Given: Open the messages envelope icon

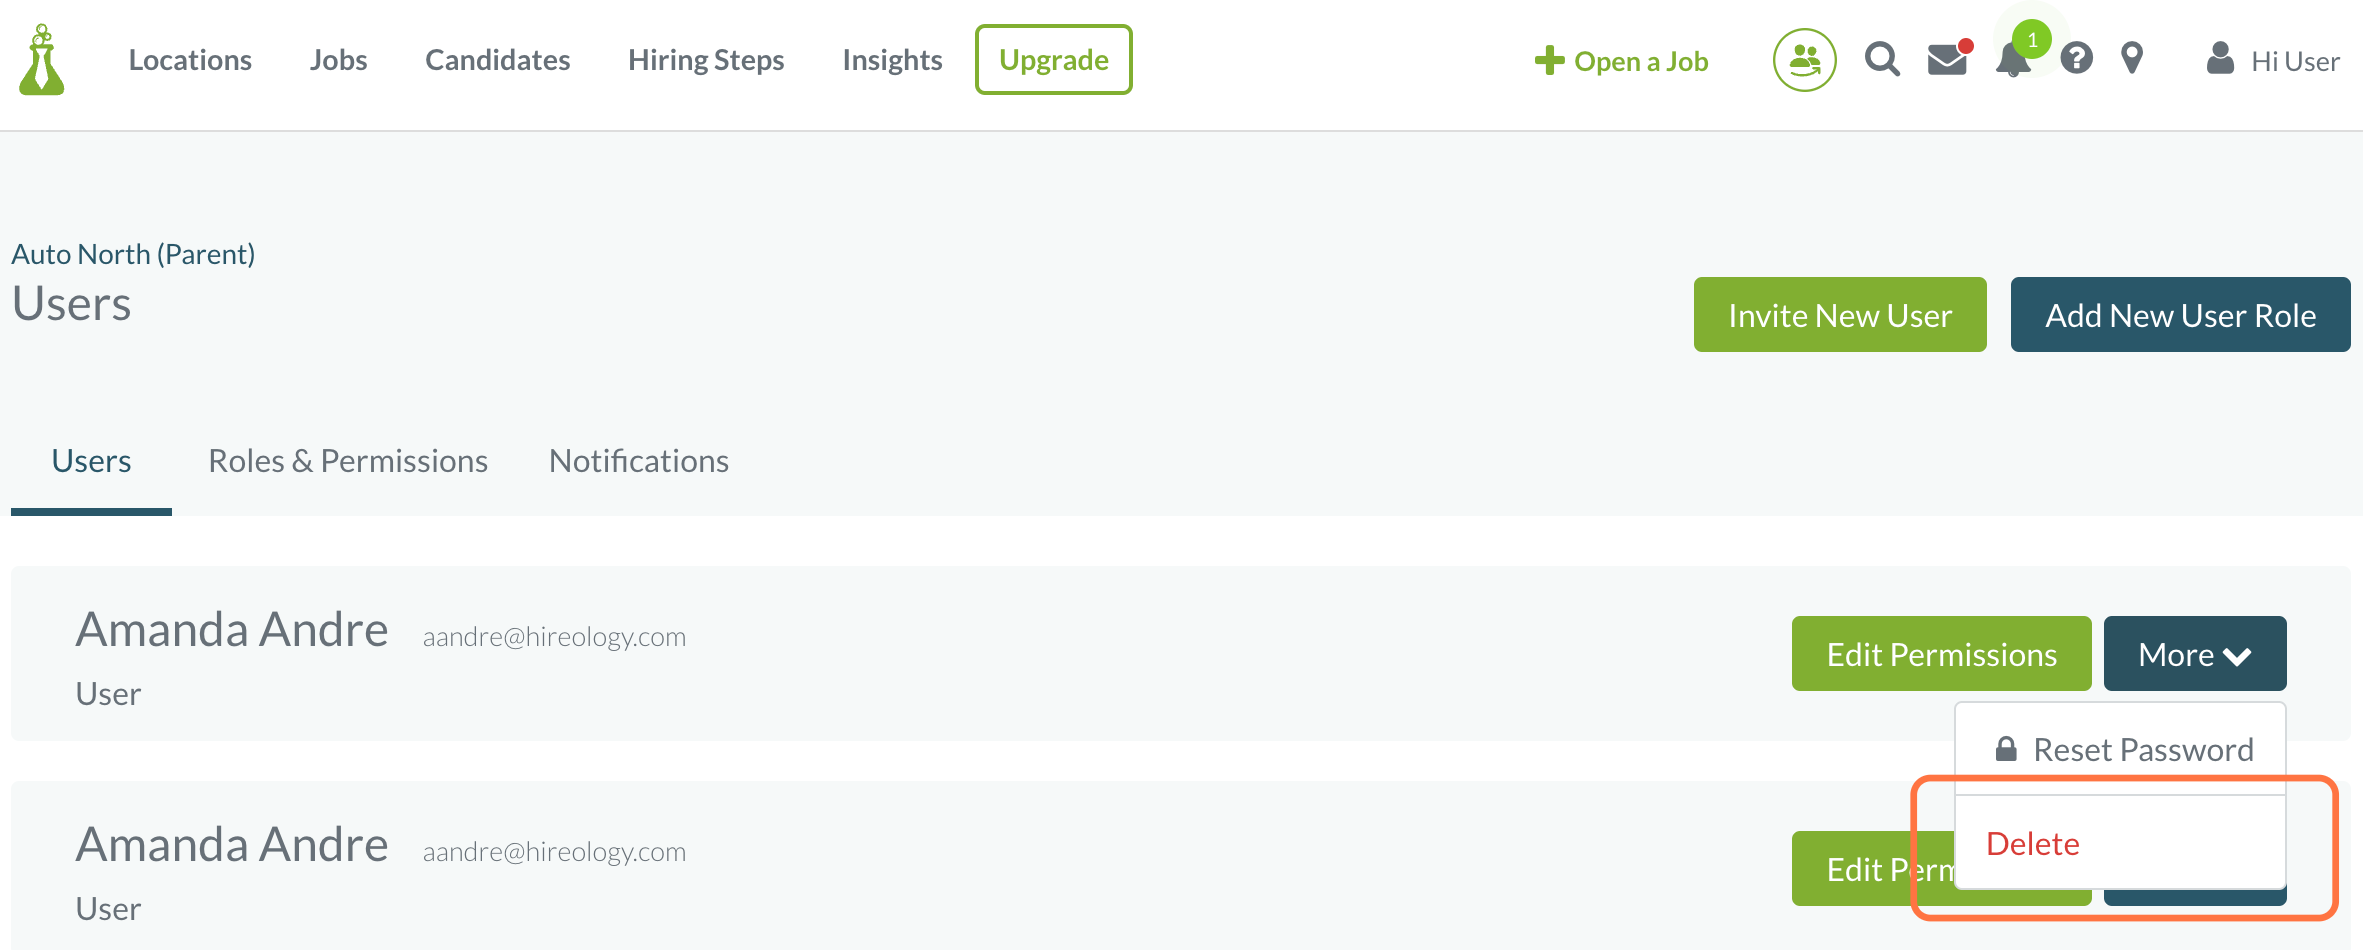Looking at the screenshot, I should [1947, 60].
